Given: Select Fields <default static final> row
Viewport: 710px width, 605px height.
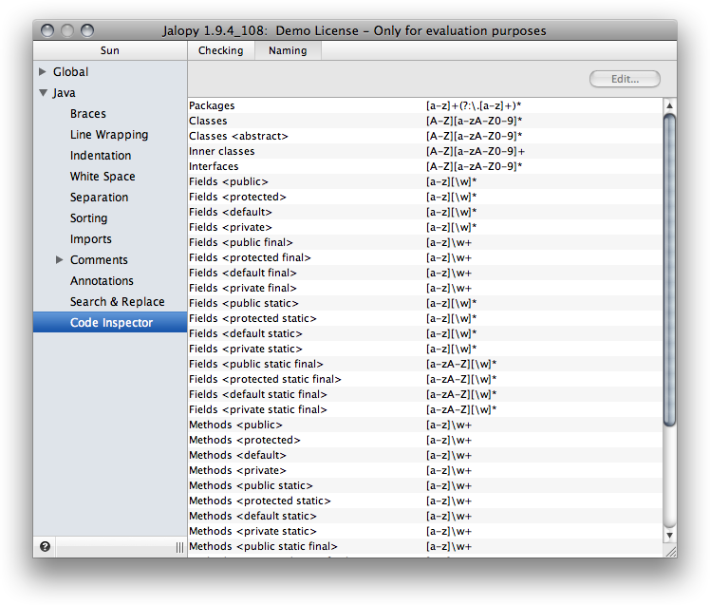Looking at the screenshot, I should (x=425, y=394).
